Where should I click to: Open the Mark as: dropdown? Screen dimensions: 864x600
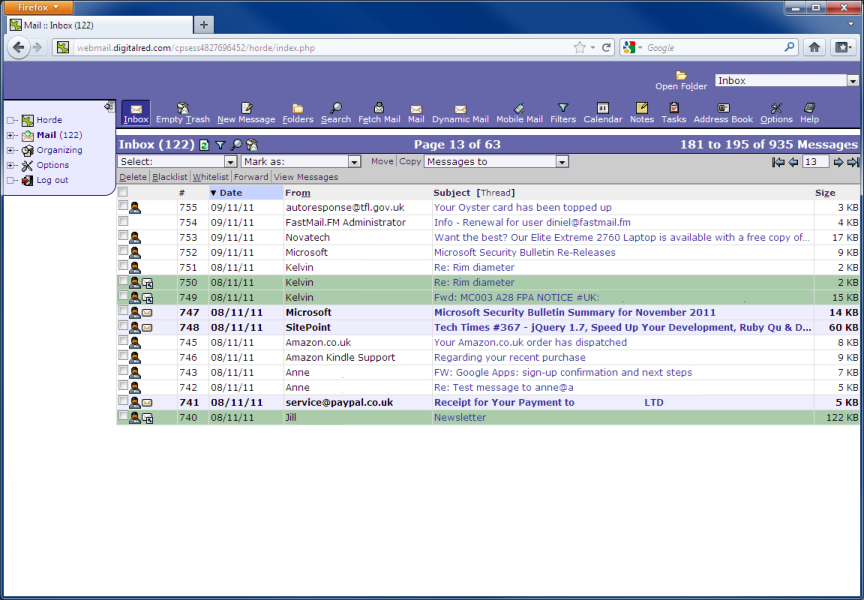301,161
